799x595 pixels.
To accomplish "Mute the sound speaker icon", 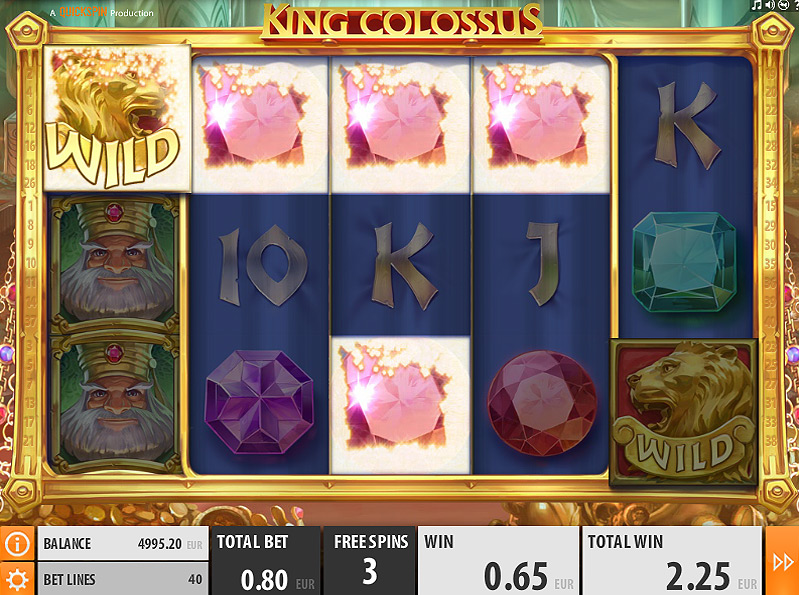I will 770,5.
